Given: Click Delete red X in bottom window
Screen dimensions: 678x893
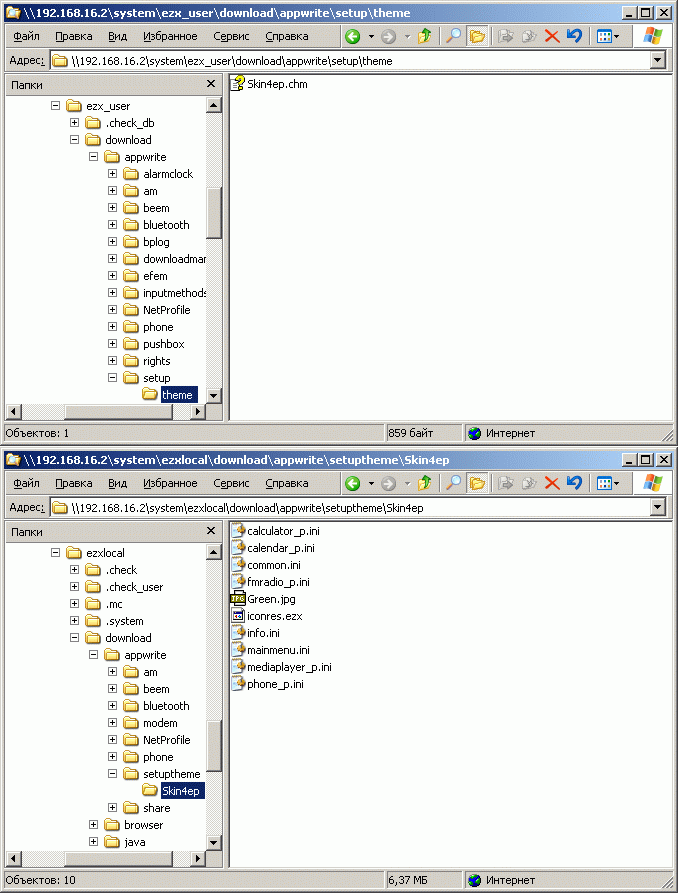Looking at the screenshot, I should (552, 484).
